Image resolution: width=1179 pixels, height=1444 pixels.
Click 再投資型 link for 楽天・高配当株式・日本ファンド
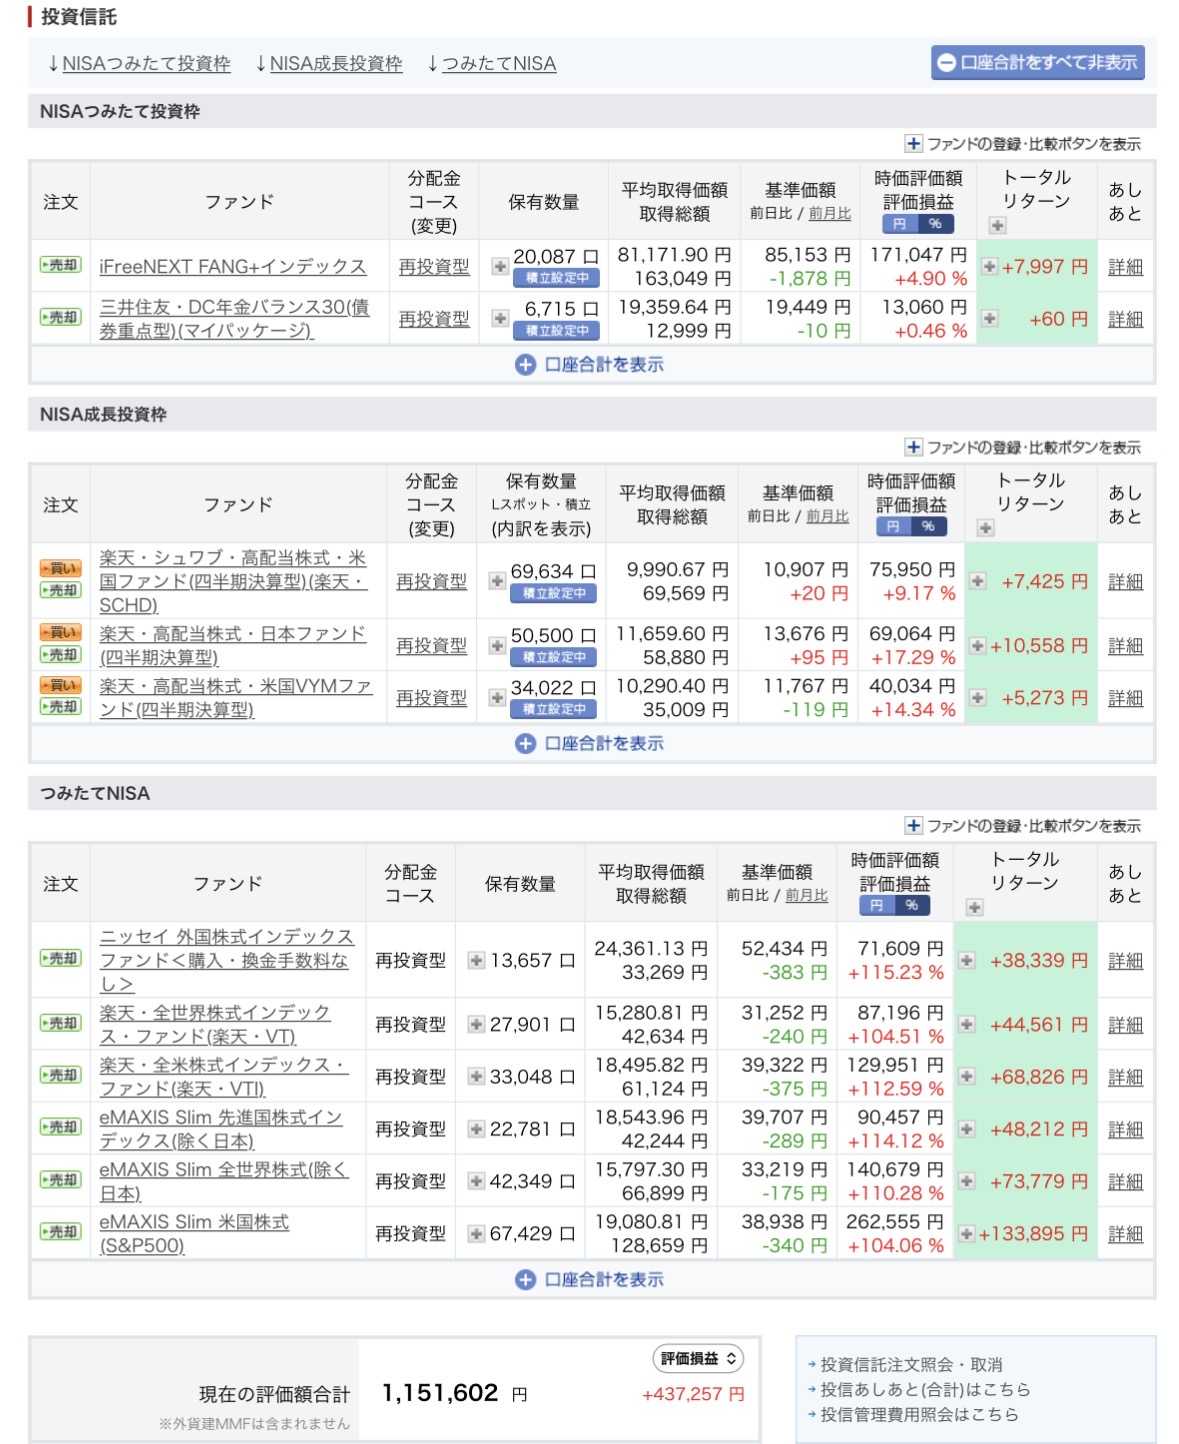point(431,646)
